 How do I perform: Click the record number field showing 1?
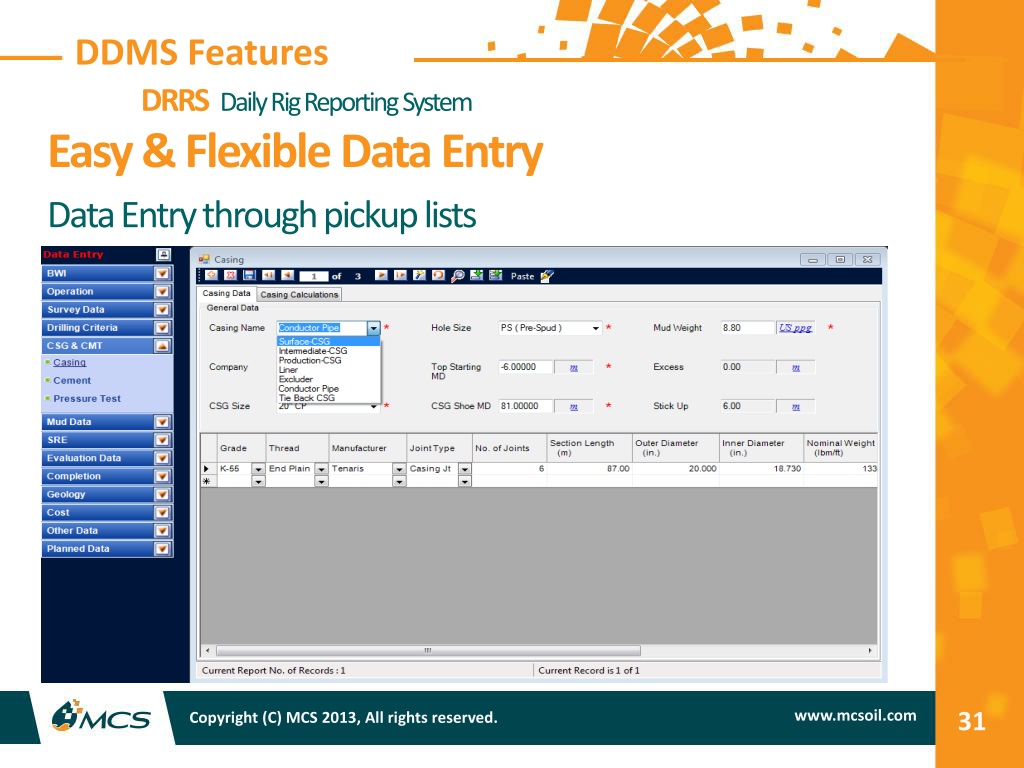coord(313,276)
